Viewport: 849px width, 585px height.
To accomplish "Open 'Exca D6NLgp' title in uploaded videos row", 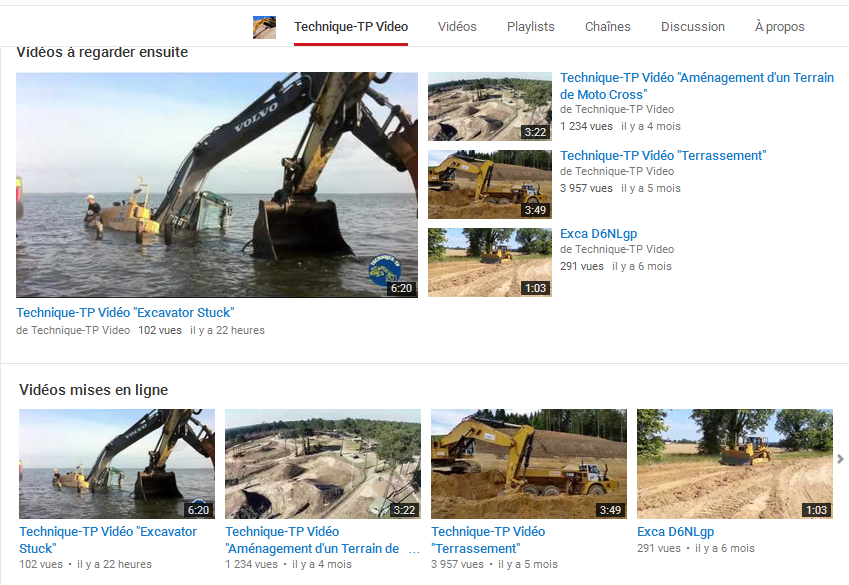I will pyautogui.click(x=675, y=531).
